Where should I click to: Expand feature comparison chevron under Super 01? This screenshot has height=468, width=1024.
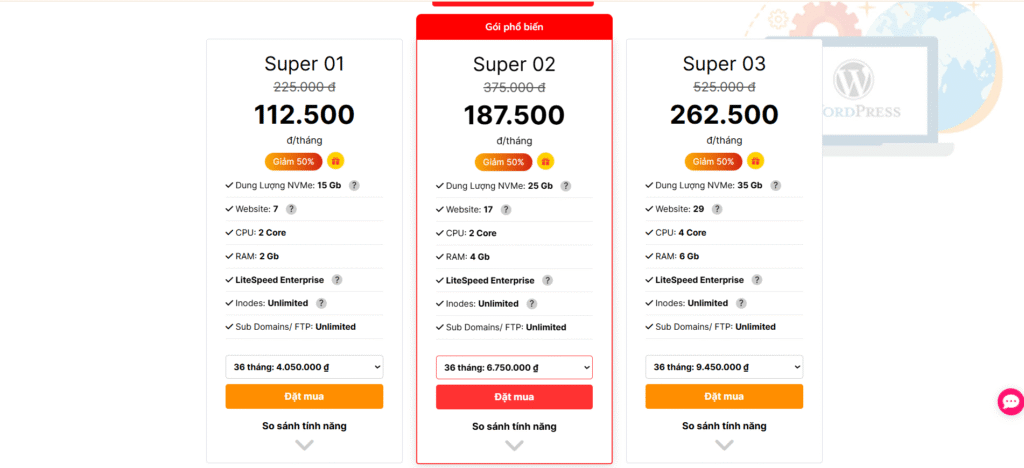tap(304, 445)
